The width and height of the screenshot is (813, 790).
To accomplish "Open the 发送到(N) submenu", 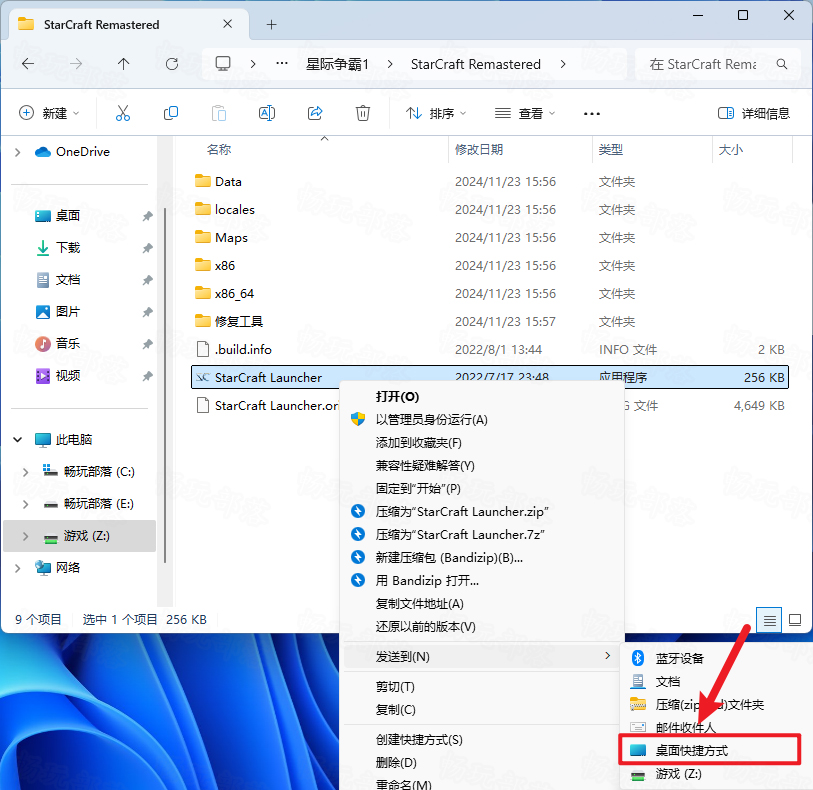I will 482,657.
